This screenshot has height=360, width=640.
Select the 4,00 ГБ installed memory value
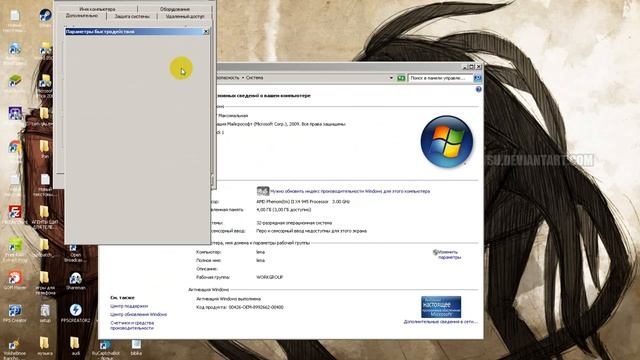[283, 210]
